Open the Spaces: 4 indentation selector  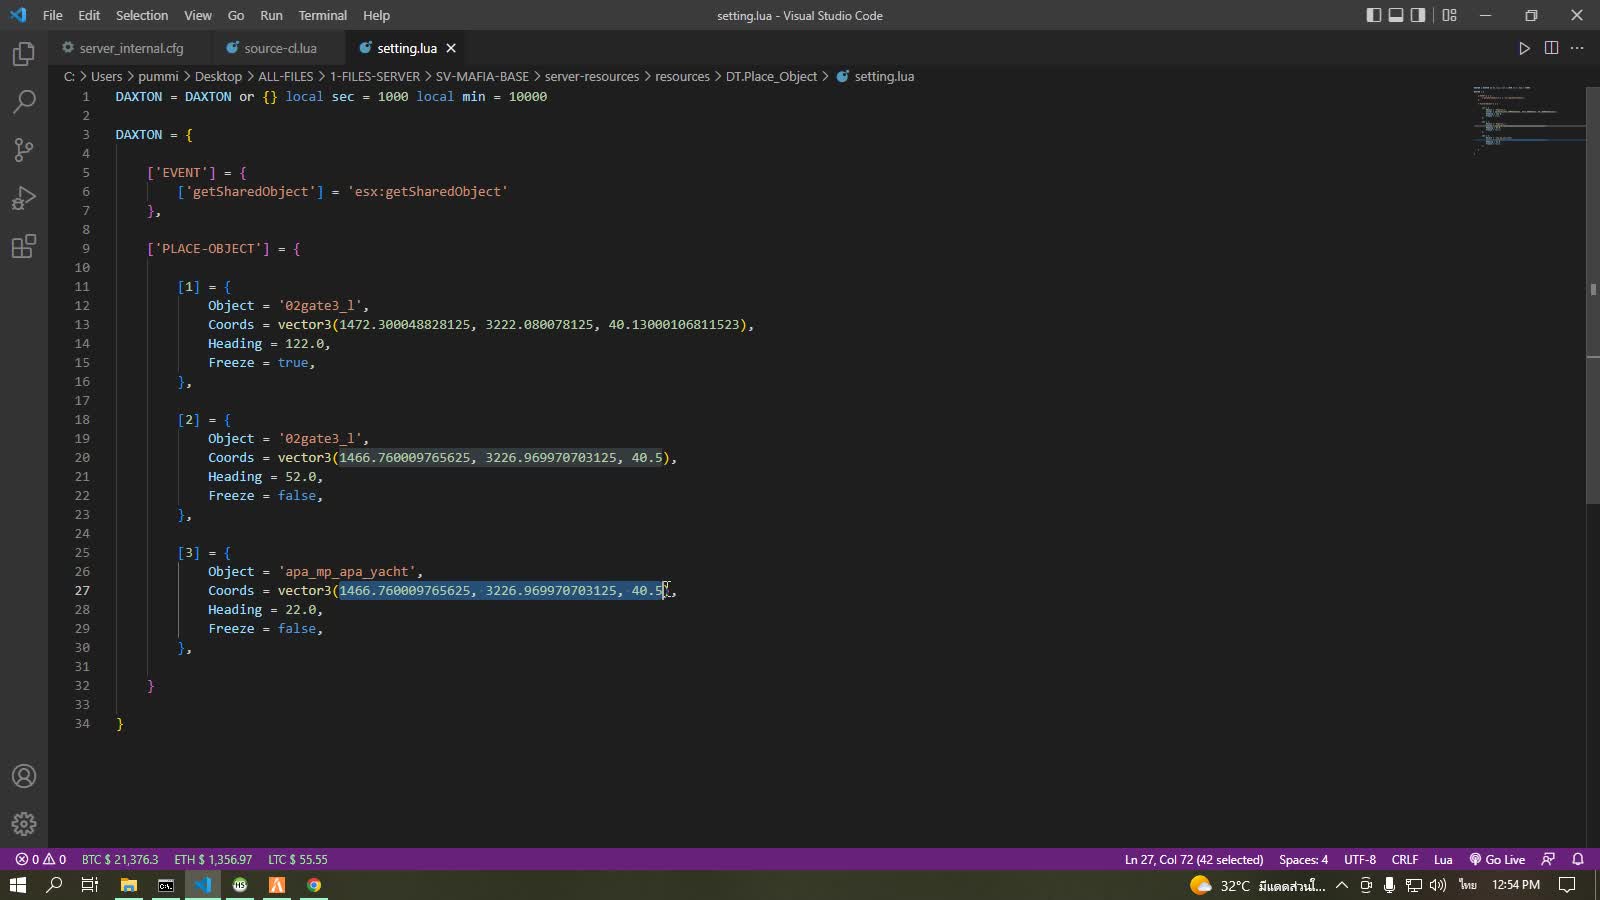(1303, 860)
